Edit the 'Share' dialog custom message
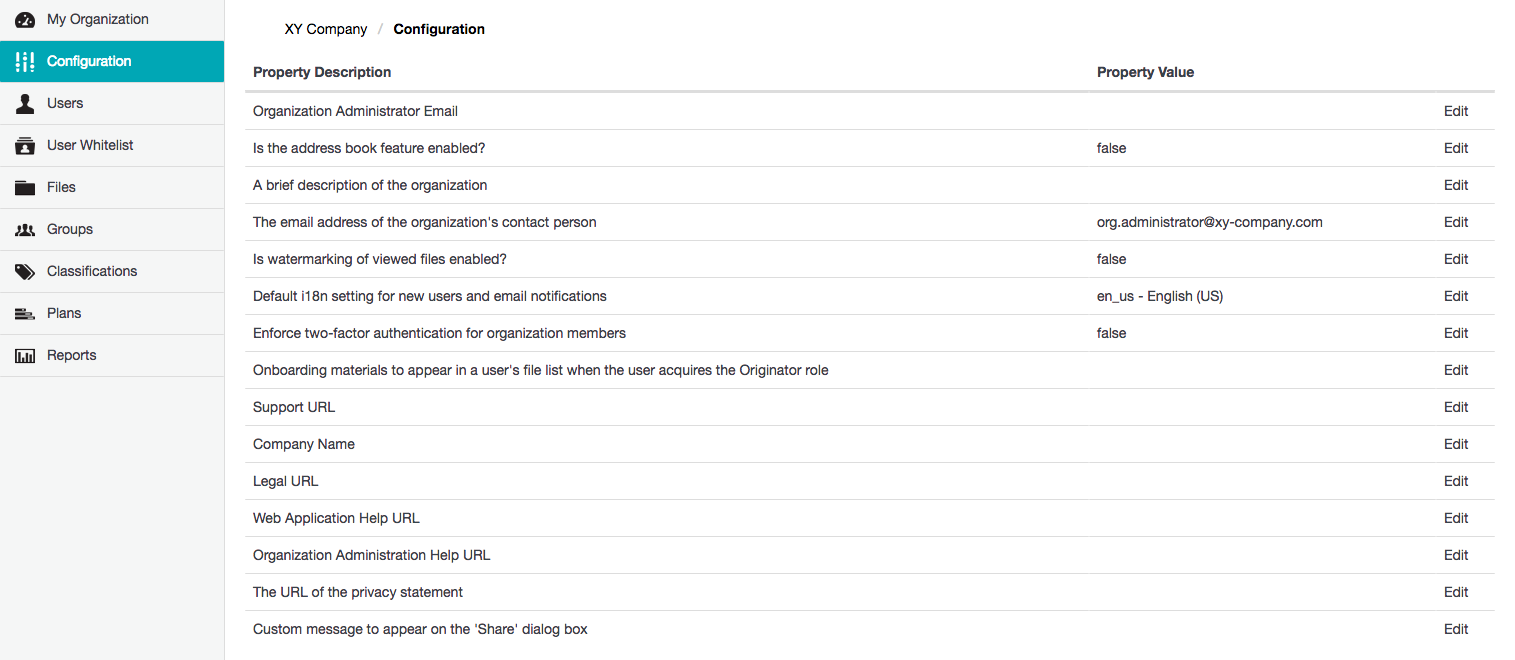 tap(1456, 629)
